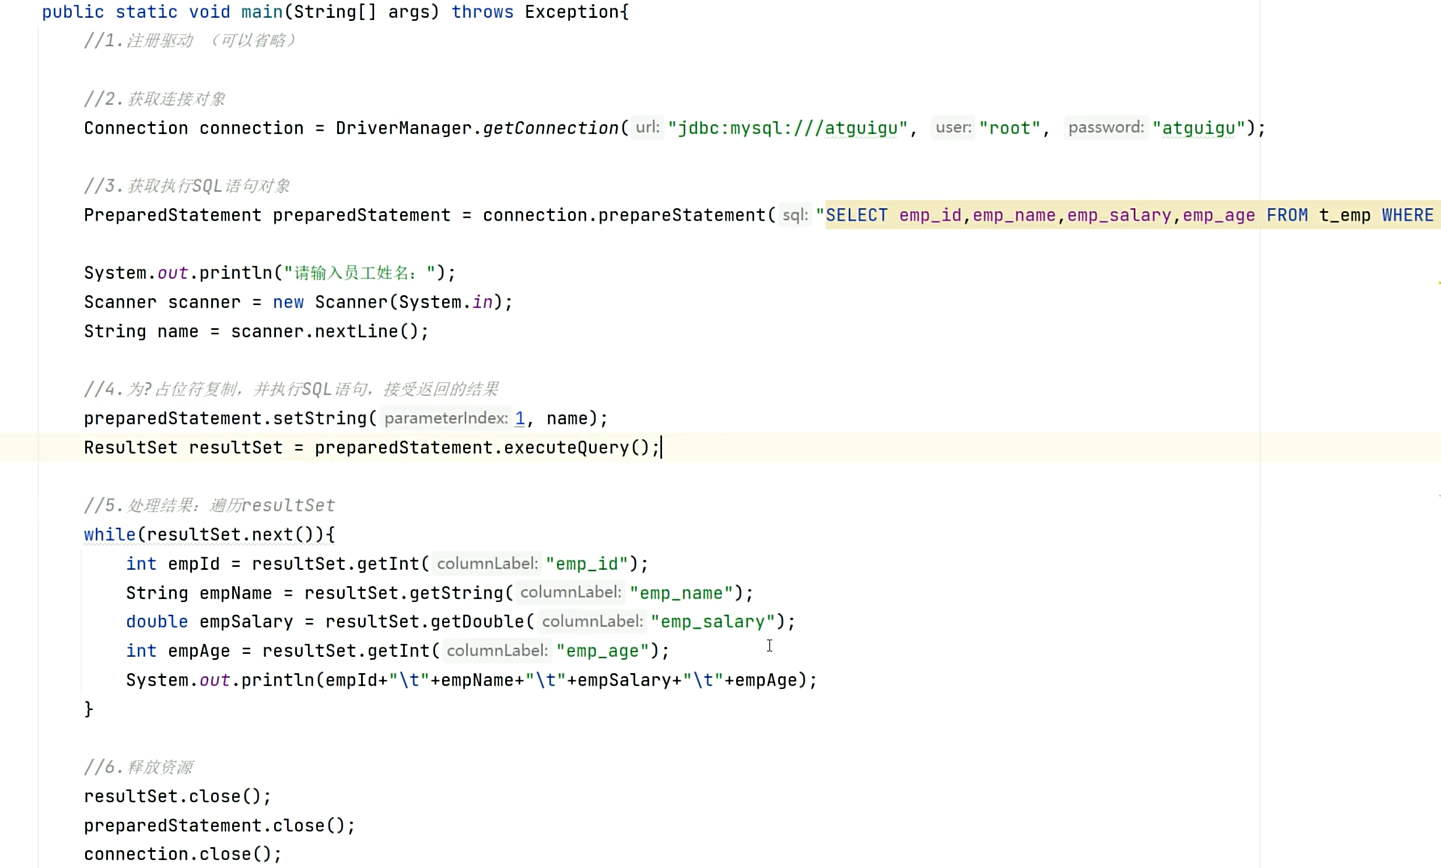Click the while keyword of resultSet loop

[x=110, y=534]
